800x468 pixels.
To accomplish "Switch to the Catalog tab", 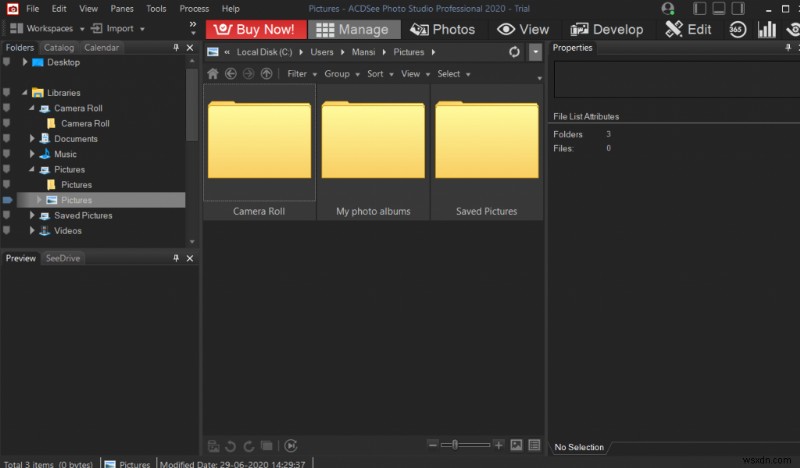I will coord(59,47).
